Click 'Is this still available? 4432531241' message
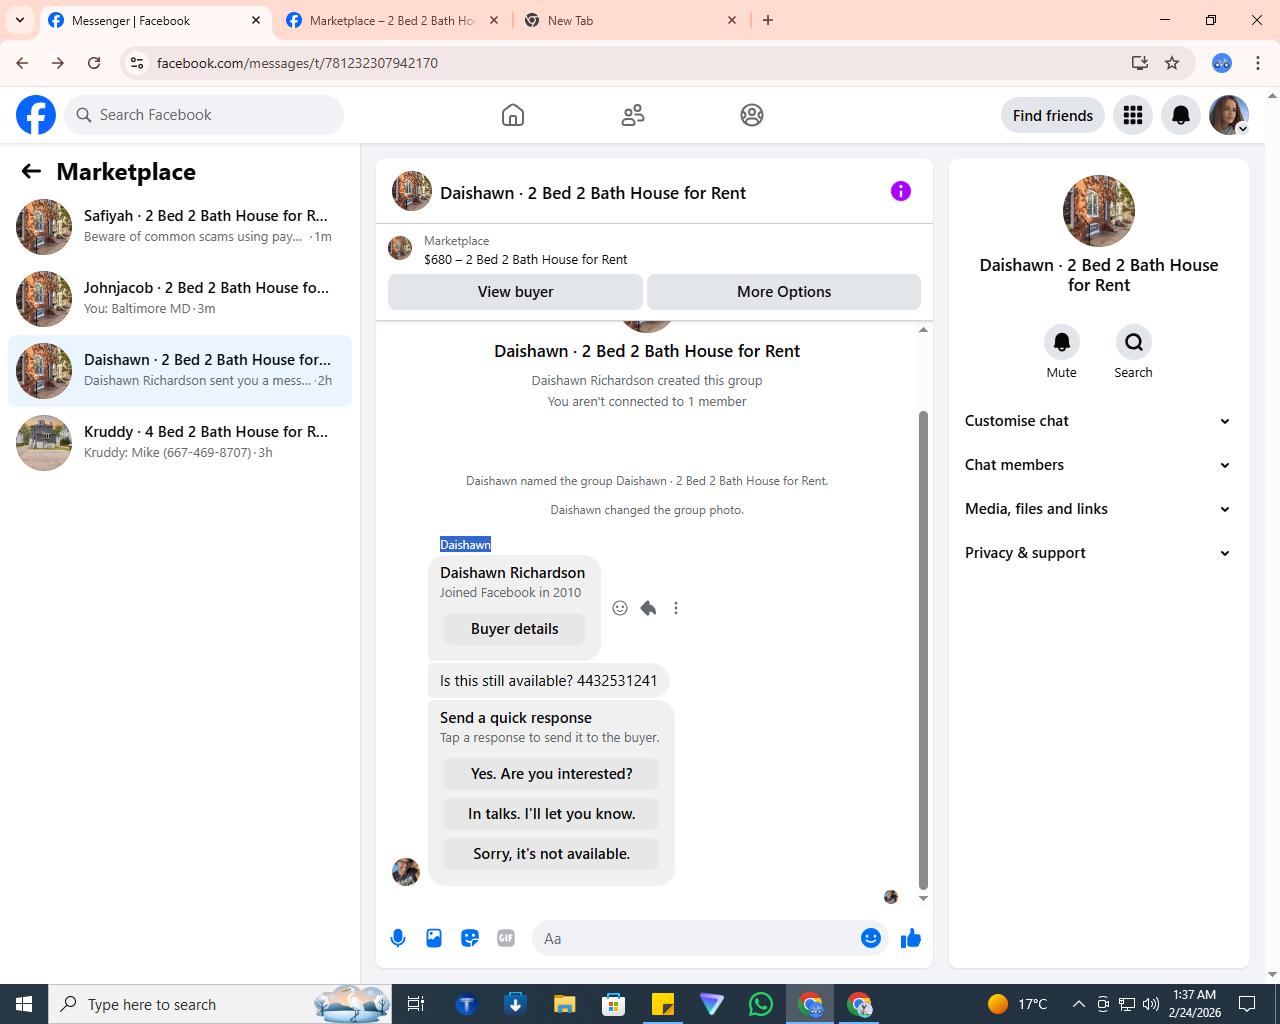Viewport: 1280px width, 1024px height. [x=548, y=681]
